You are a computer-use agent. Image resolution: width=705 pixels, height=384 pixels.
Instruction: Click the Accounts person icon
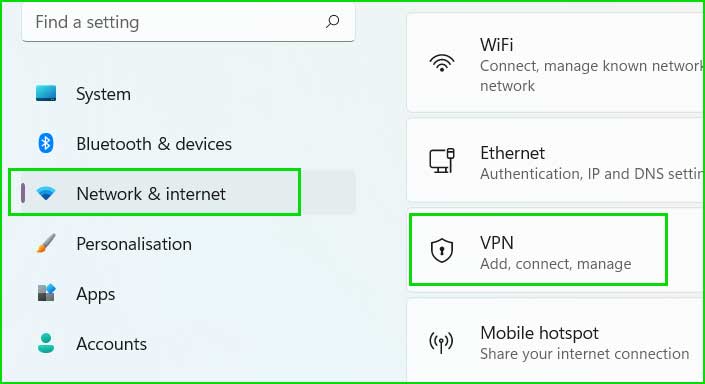(x=46, y=343)
